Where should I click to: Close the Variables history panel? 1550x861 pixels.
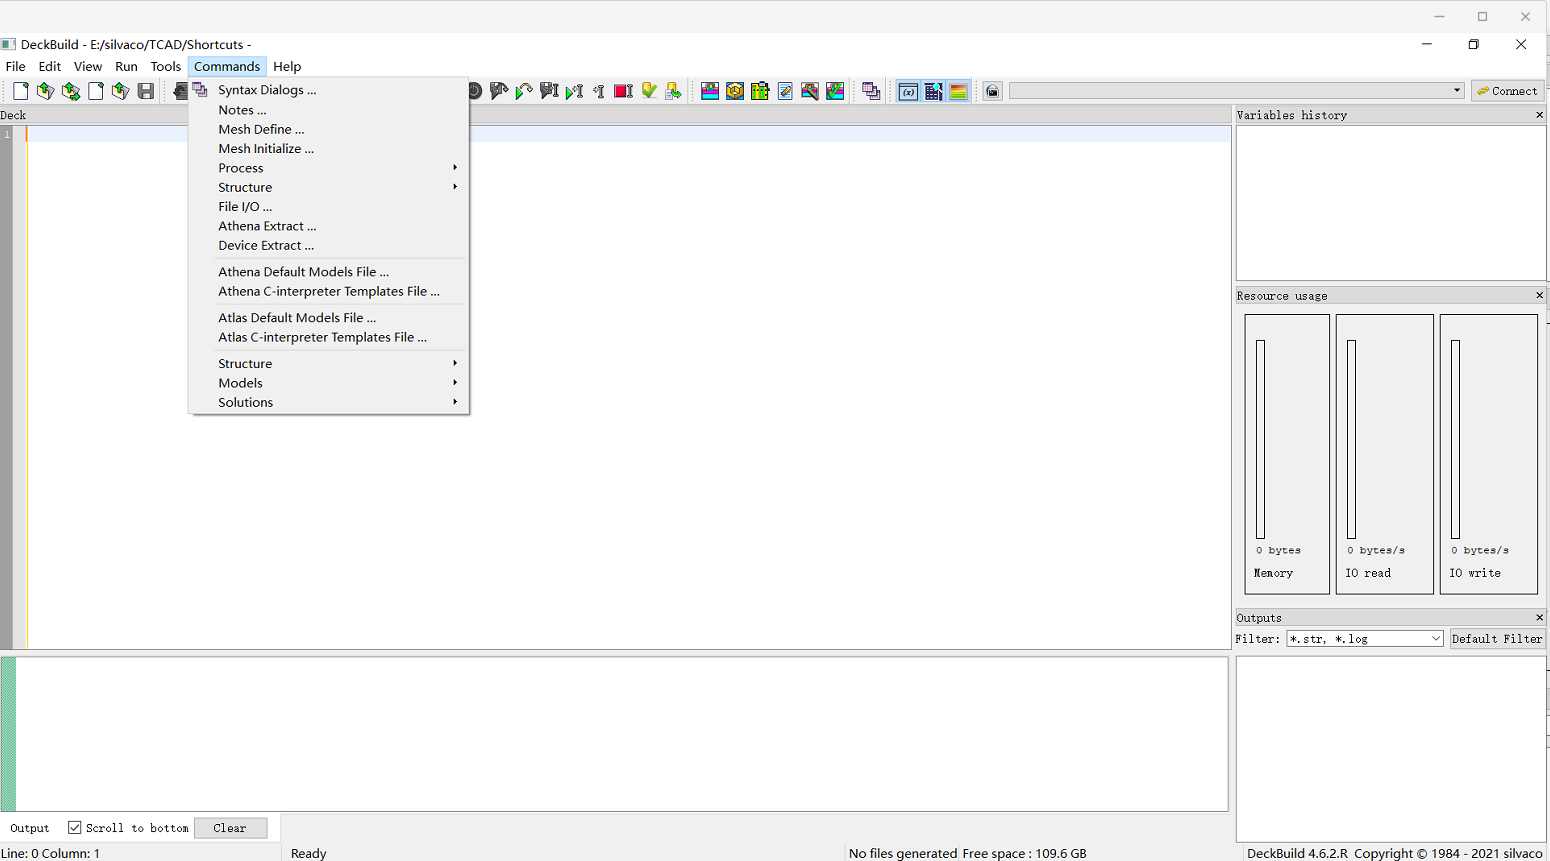1539,114
